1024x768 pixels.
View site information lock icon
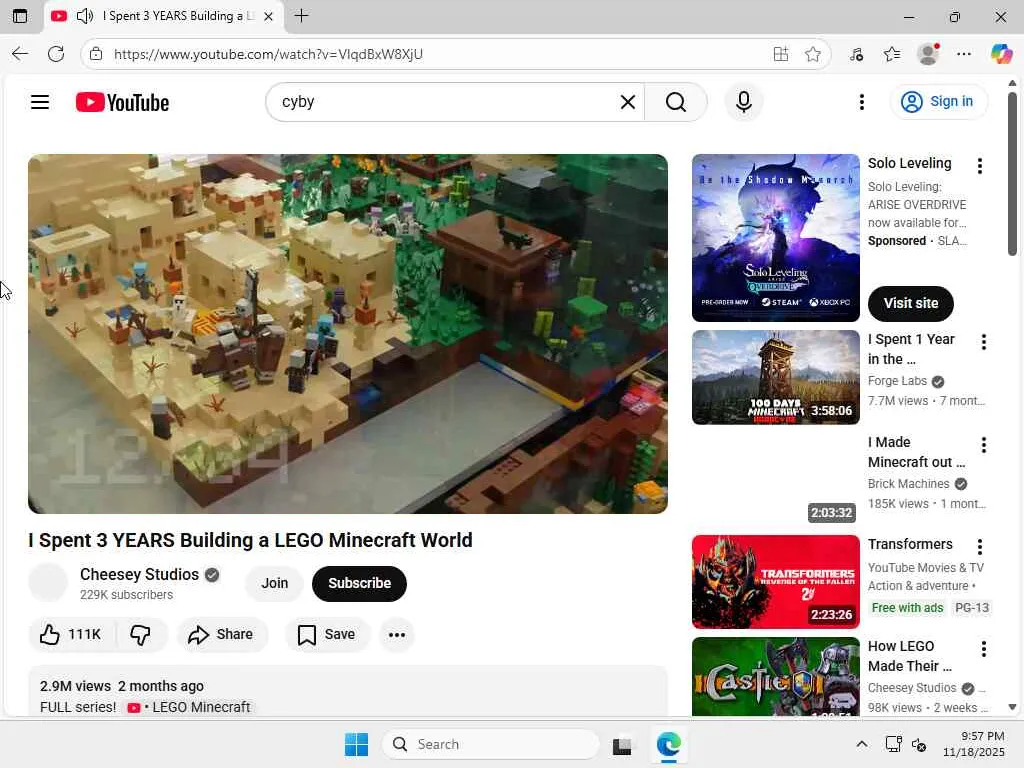point(96,54)
